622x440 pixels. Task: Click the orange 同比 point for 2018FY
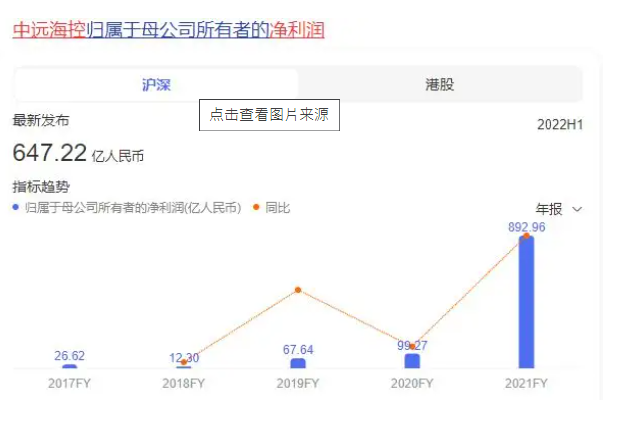(x=184, y=362)
